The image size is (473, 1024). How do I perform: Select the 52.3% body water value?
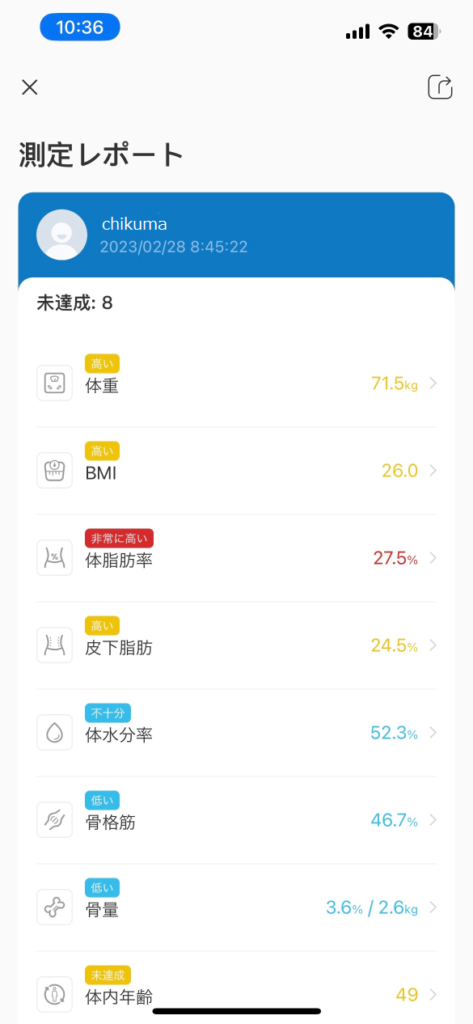click(x=394, y=733)
